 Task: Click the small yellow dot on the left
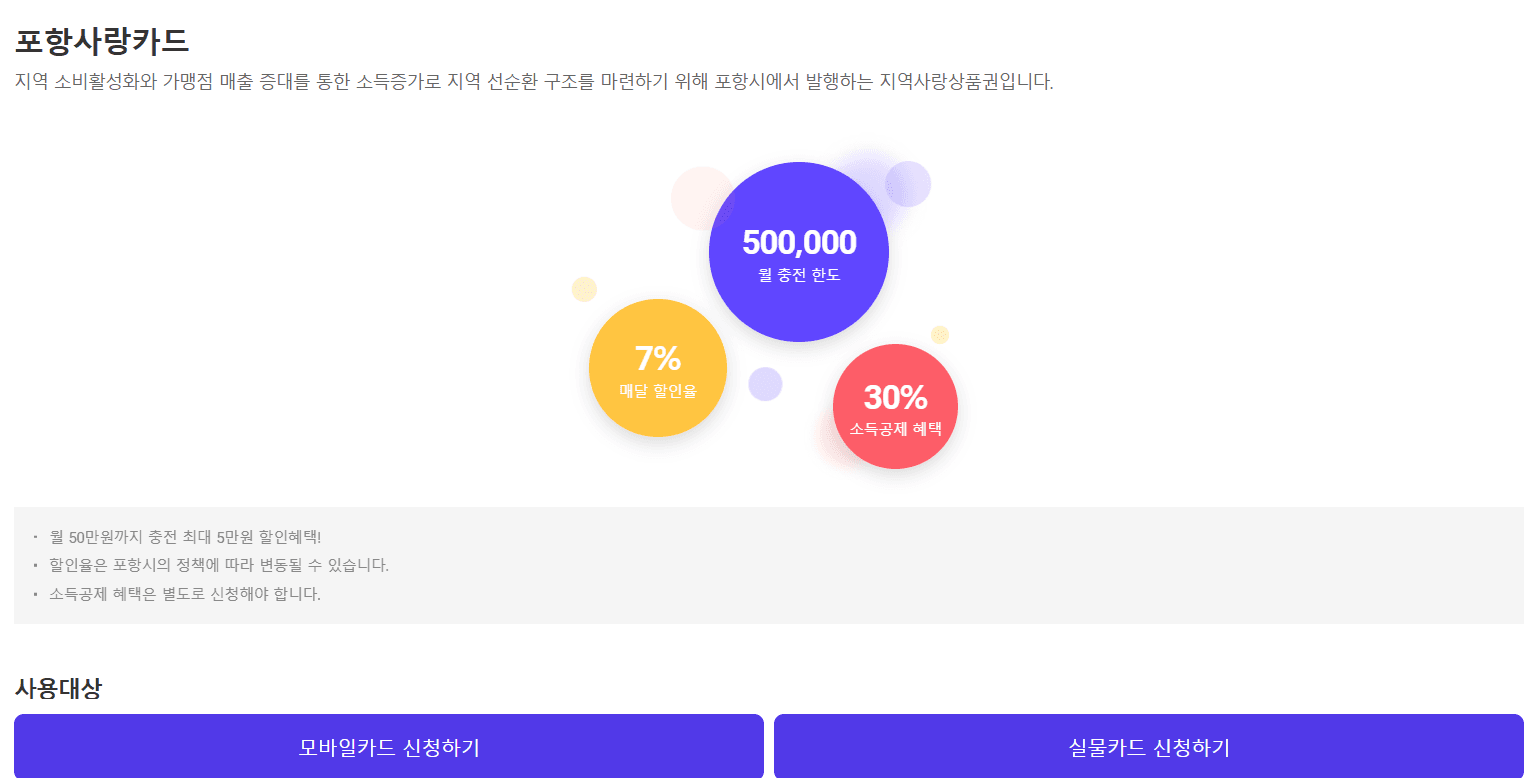(x=583, y=290)
